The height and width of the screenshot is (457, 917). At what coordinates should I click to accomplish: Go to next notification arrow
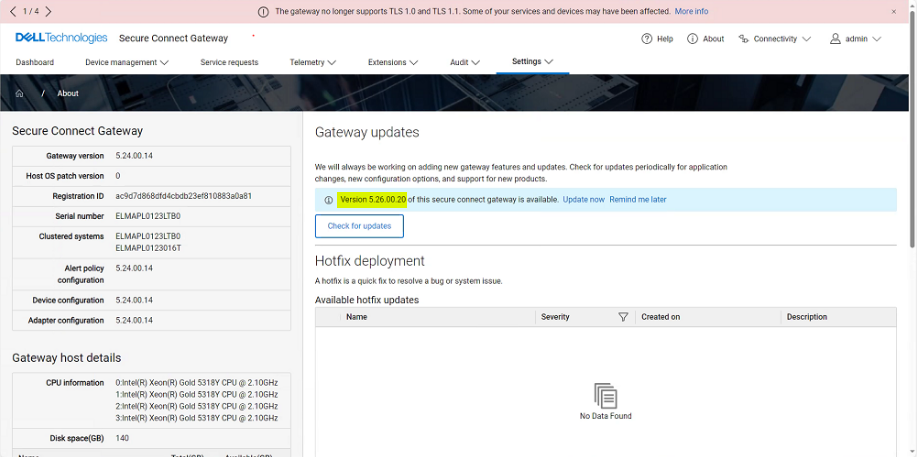coord(48,11)
